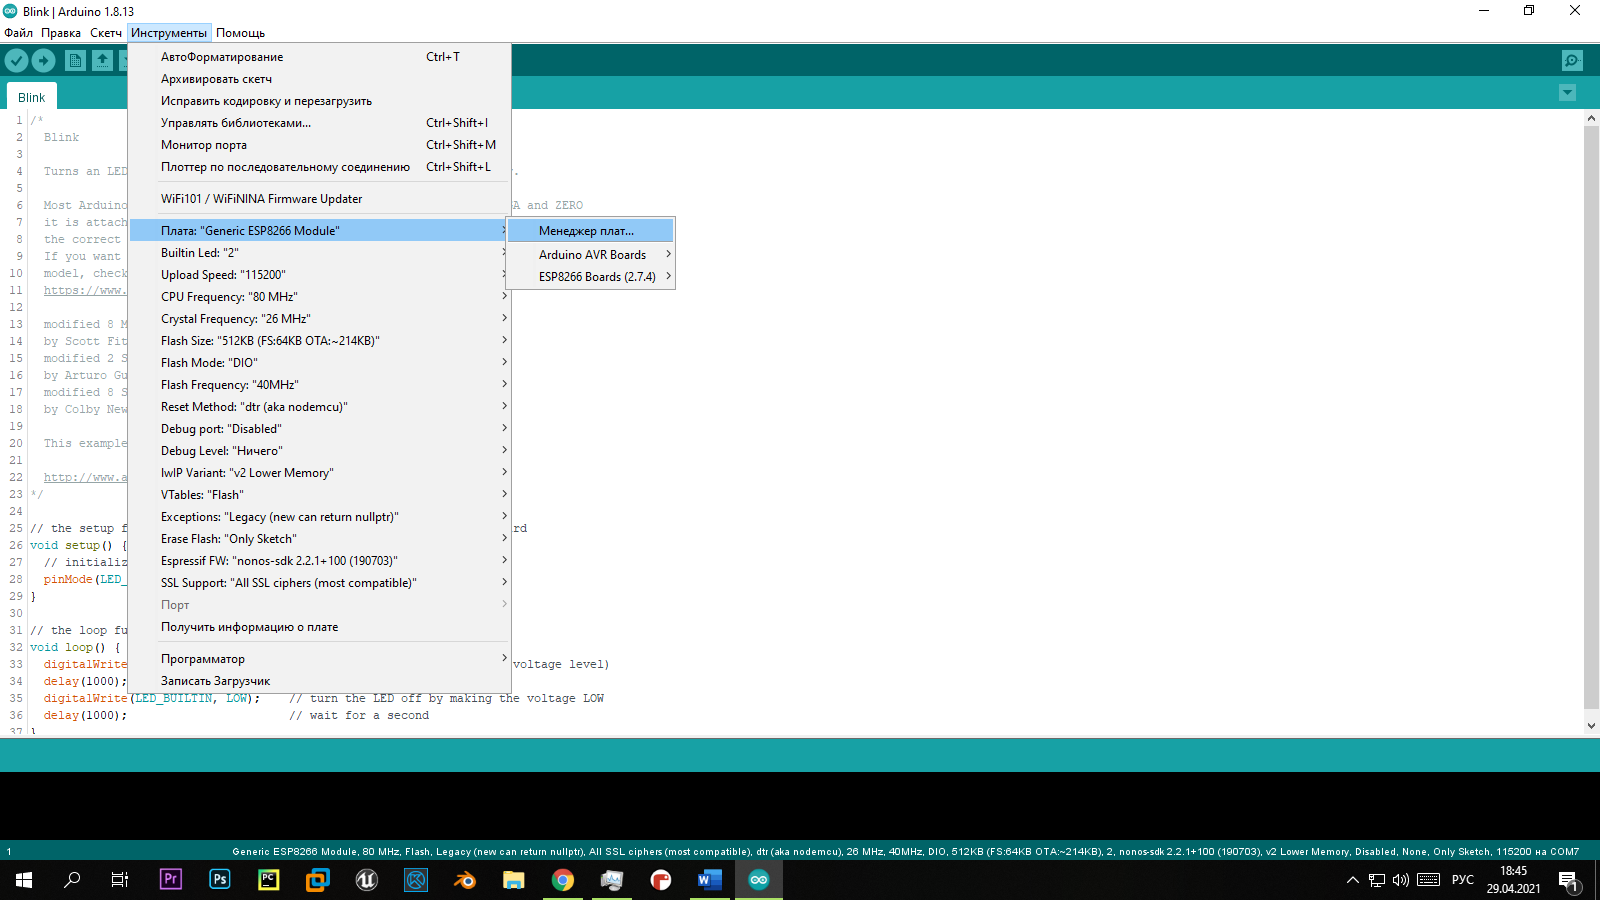
Task: Open PyCharm taskbar icon
Action: [269, 880]
